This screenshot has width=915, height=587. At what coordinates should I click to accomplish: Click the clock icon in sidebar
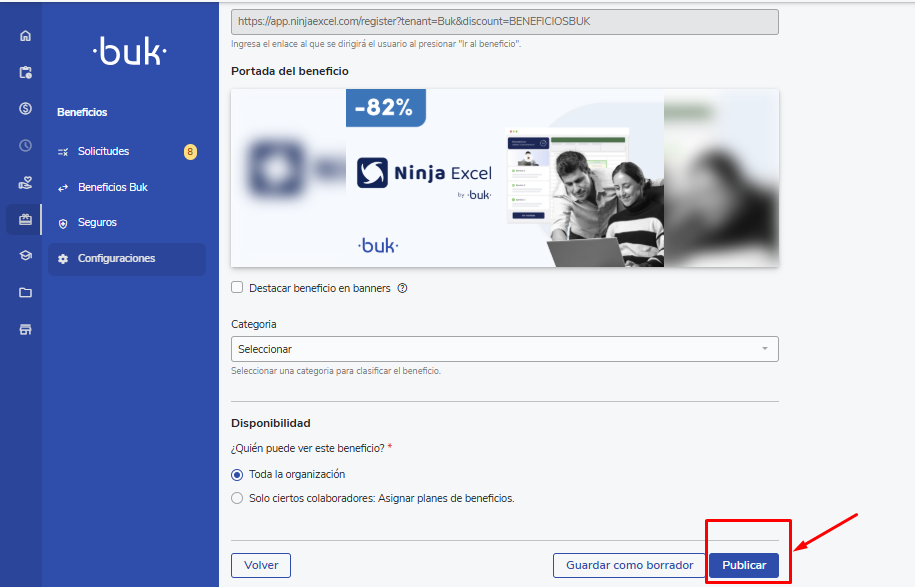coord(25,145)
